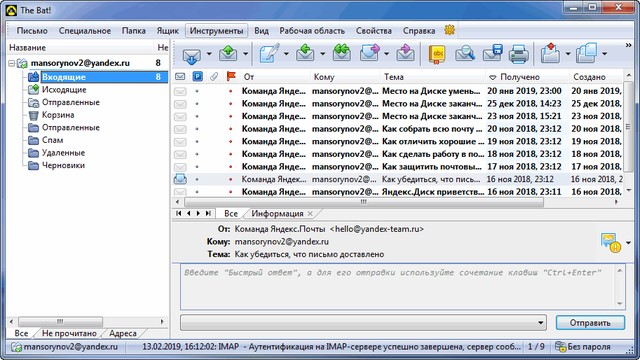Click Без пароля lock status icon

tap(560, 347)
